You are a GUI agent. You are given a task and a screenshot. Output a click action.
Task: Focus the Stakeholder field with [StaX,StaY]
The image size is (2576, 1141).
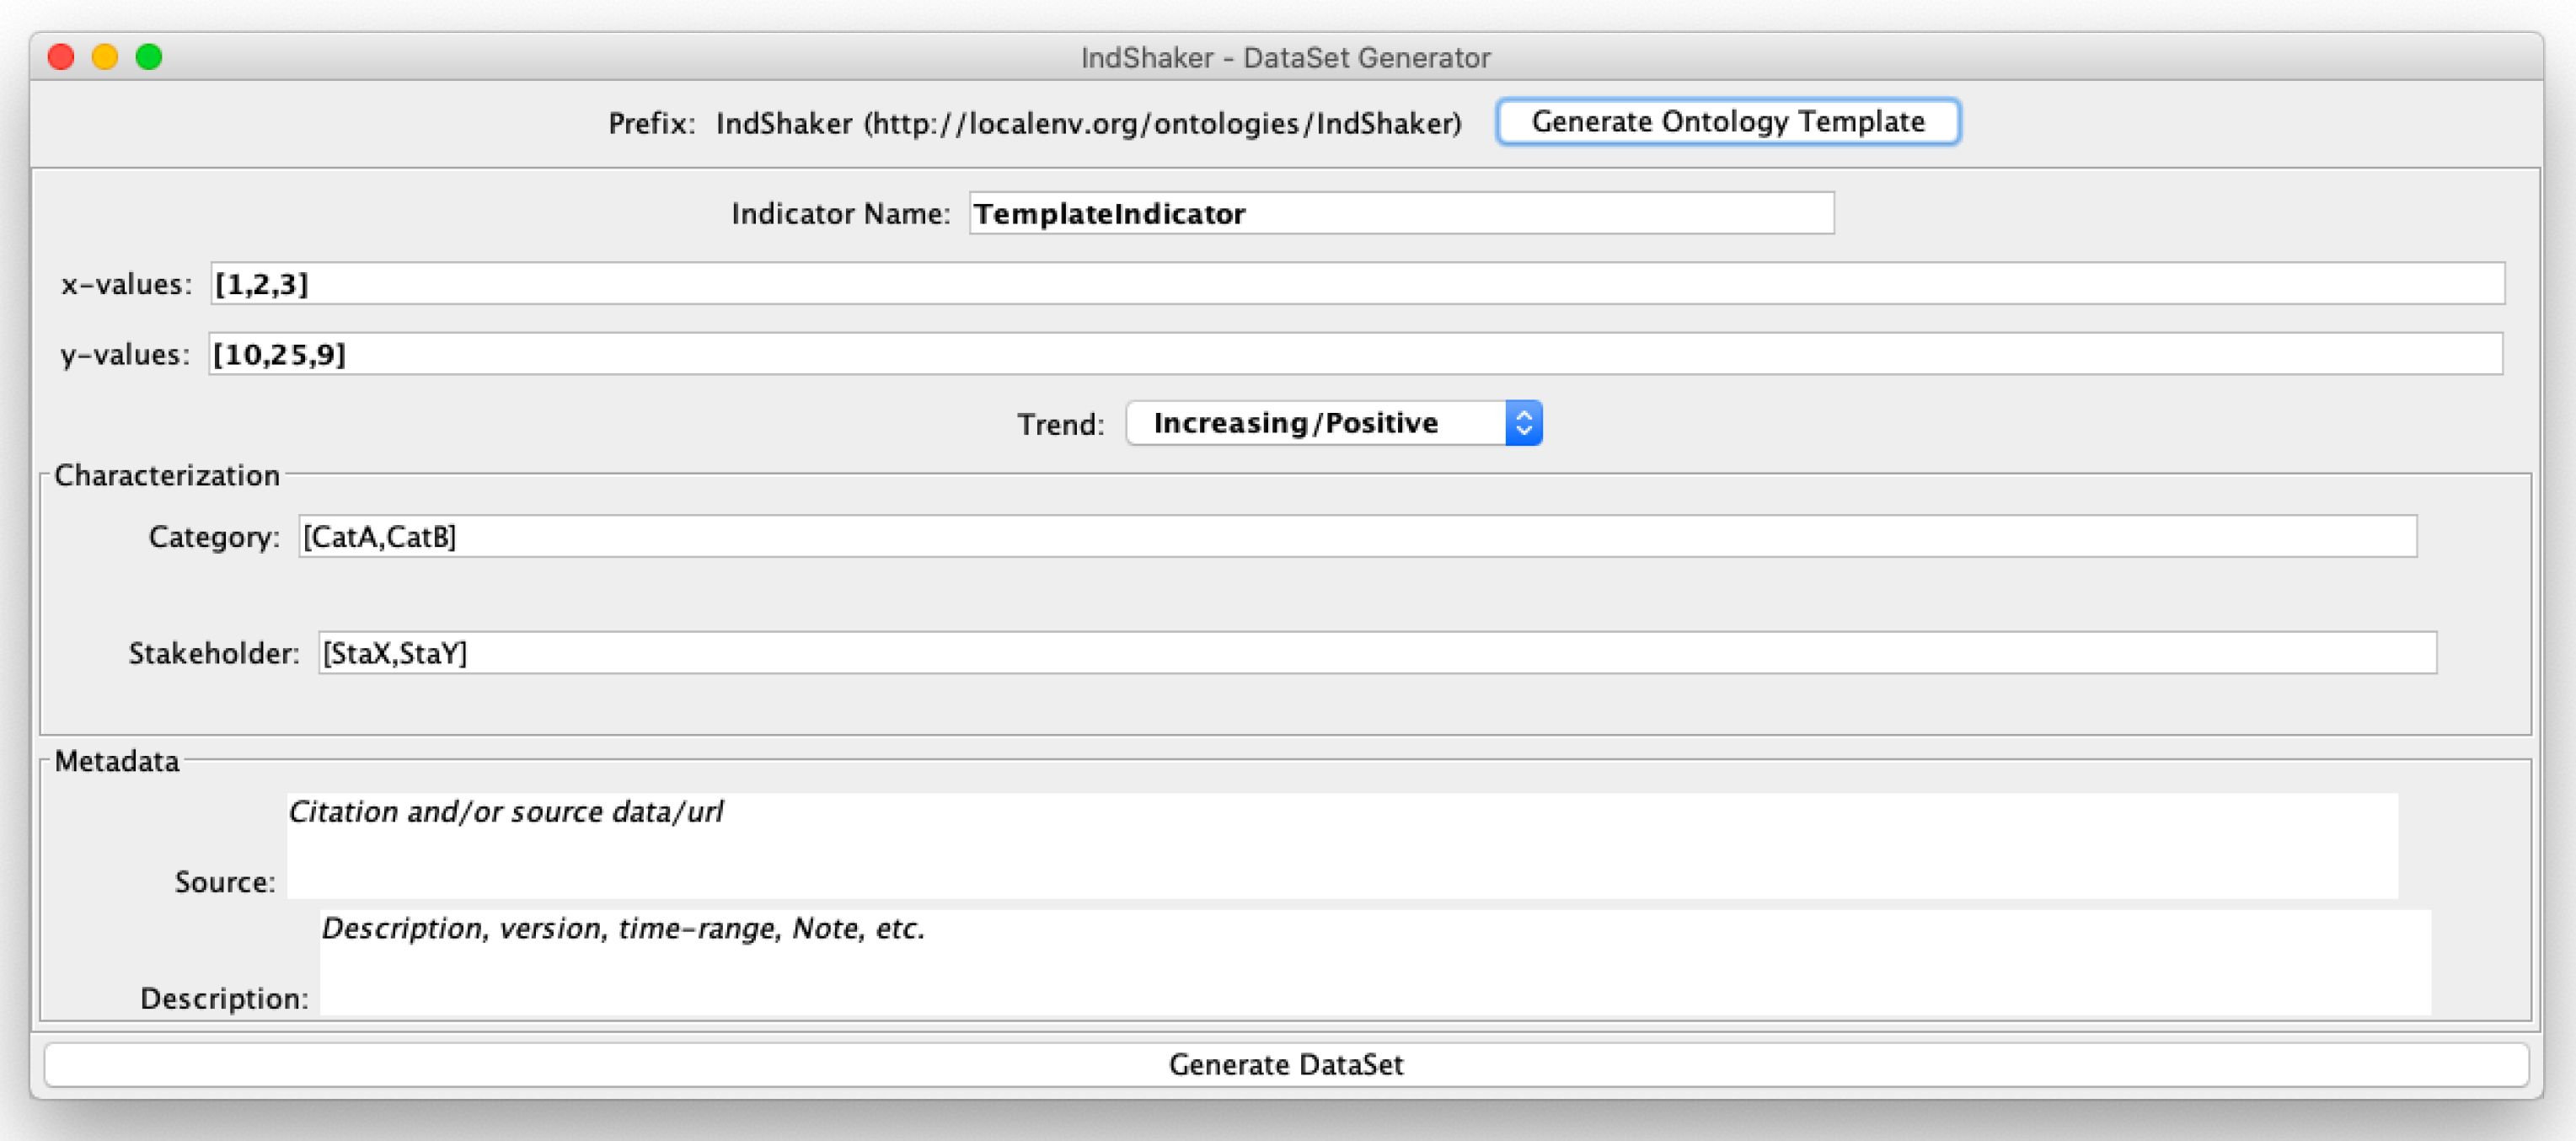pyautogui.click(x=1376, y=653)
